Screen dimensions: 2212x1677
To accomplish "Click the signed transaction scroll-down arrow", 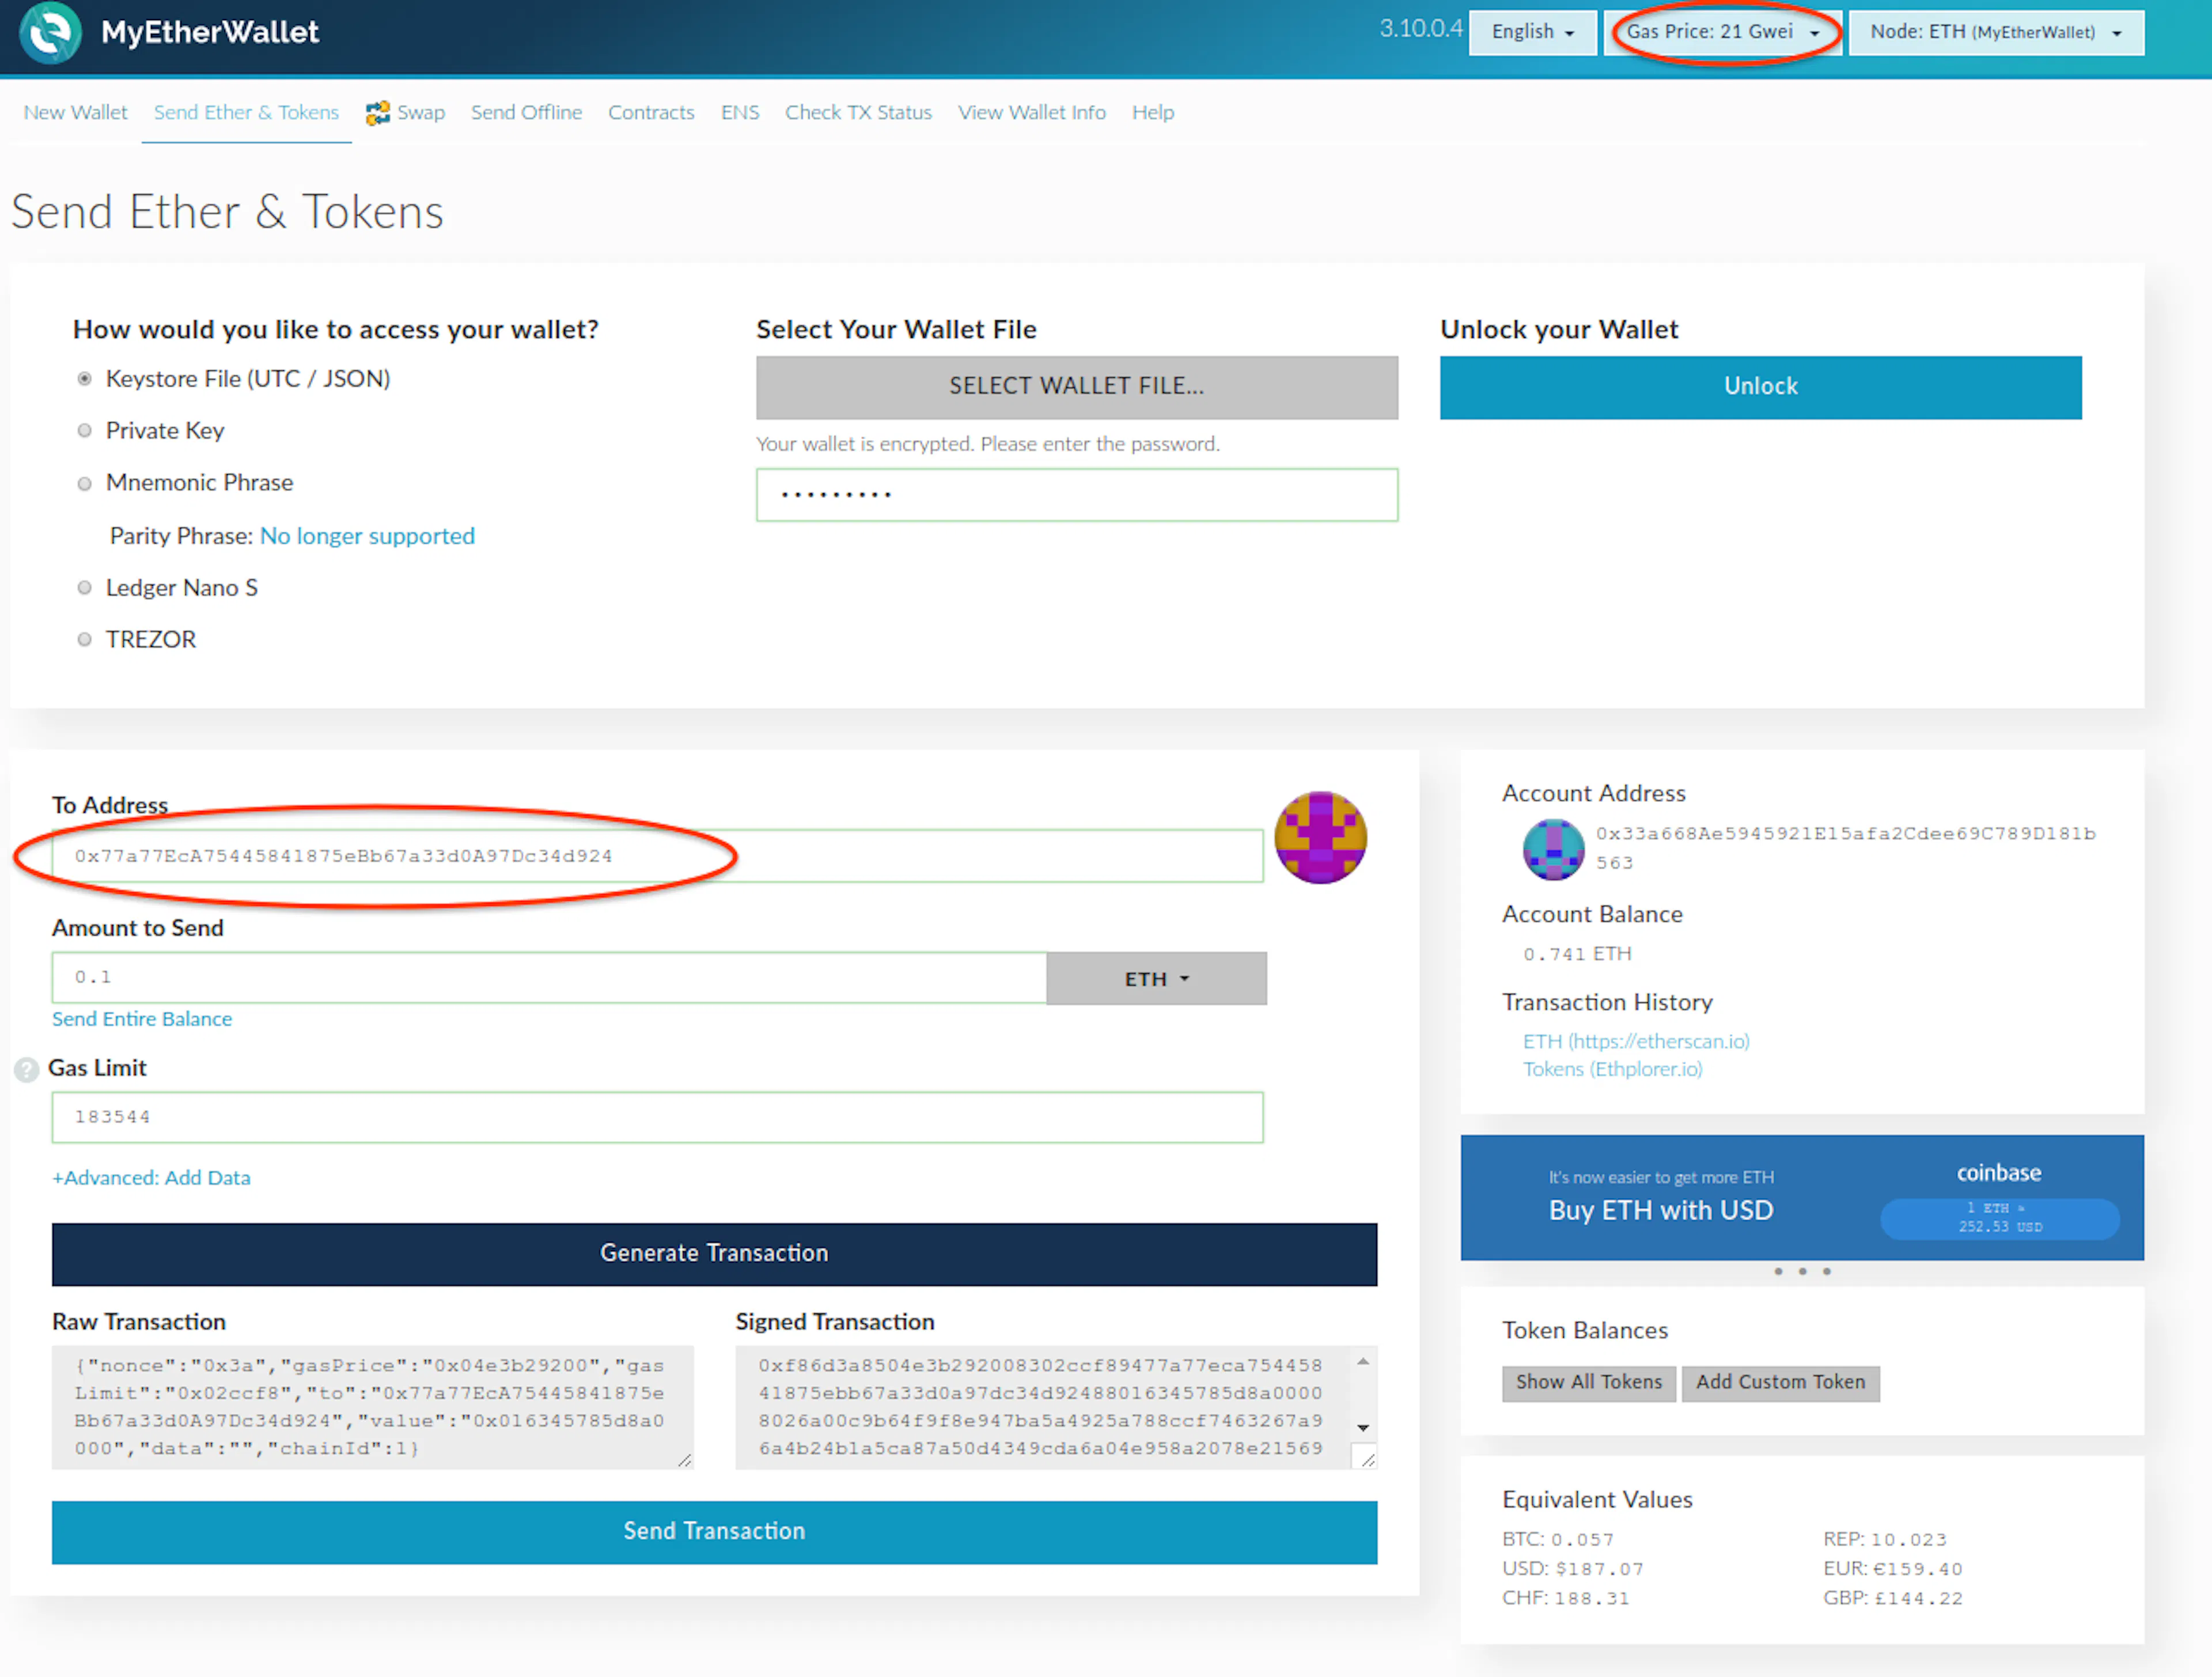I will click(1363, 1428).
